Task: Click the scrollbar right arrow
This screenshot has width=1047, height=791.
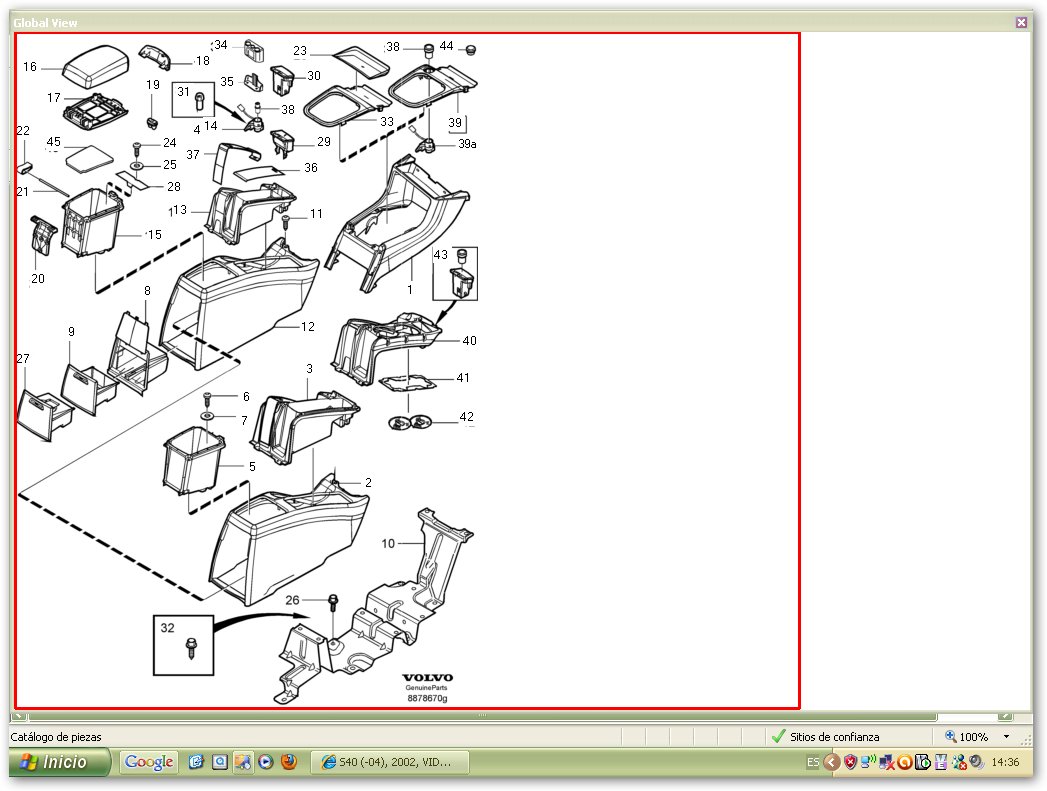Action: point(1006,716)
